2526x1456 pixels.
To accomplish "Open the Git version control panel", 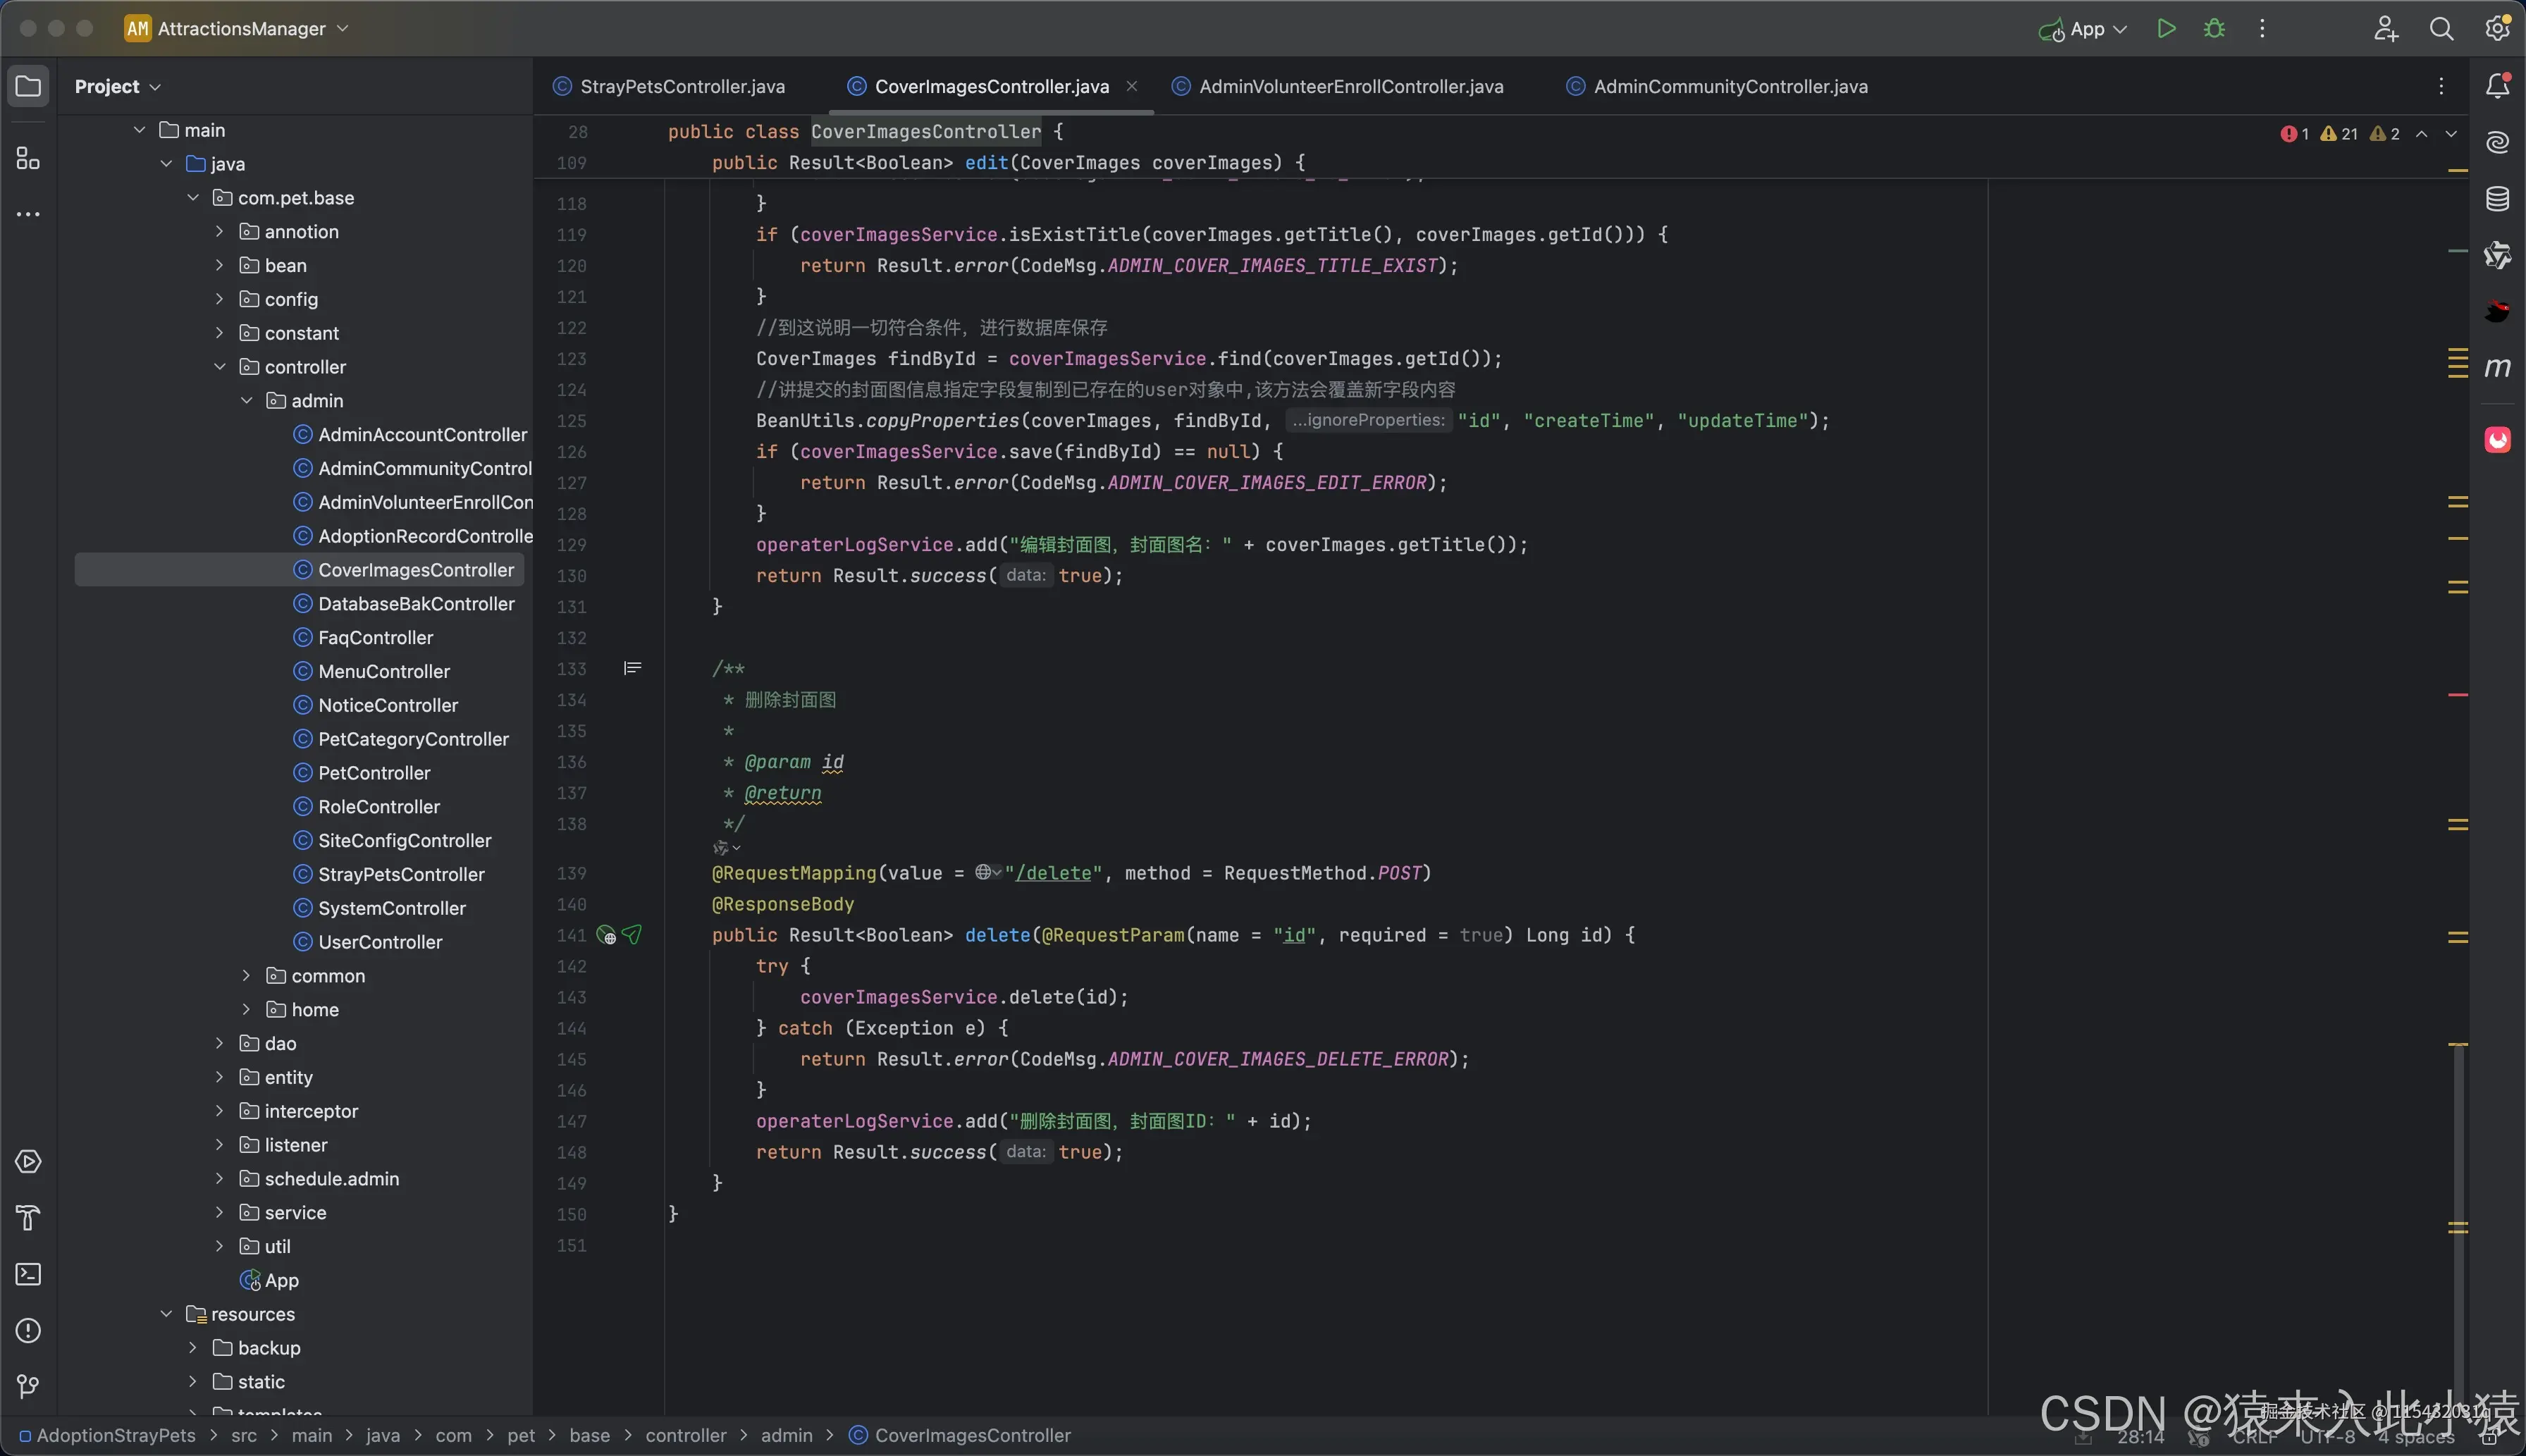I will click(28, 1386).
